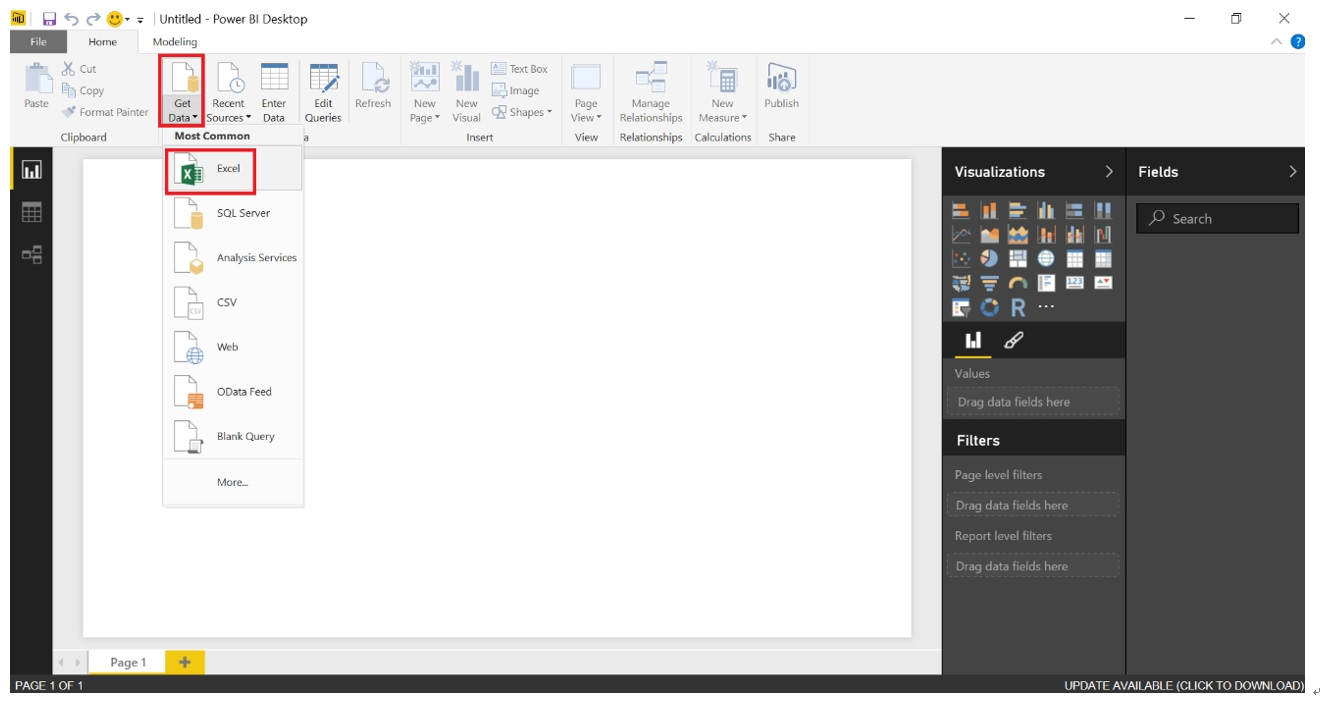Open the Format paintbrush pane
This screenshot has width=1321, height=703.
(x=1013, y=340)
